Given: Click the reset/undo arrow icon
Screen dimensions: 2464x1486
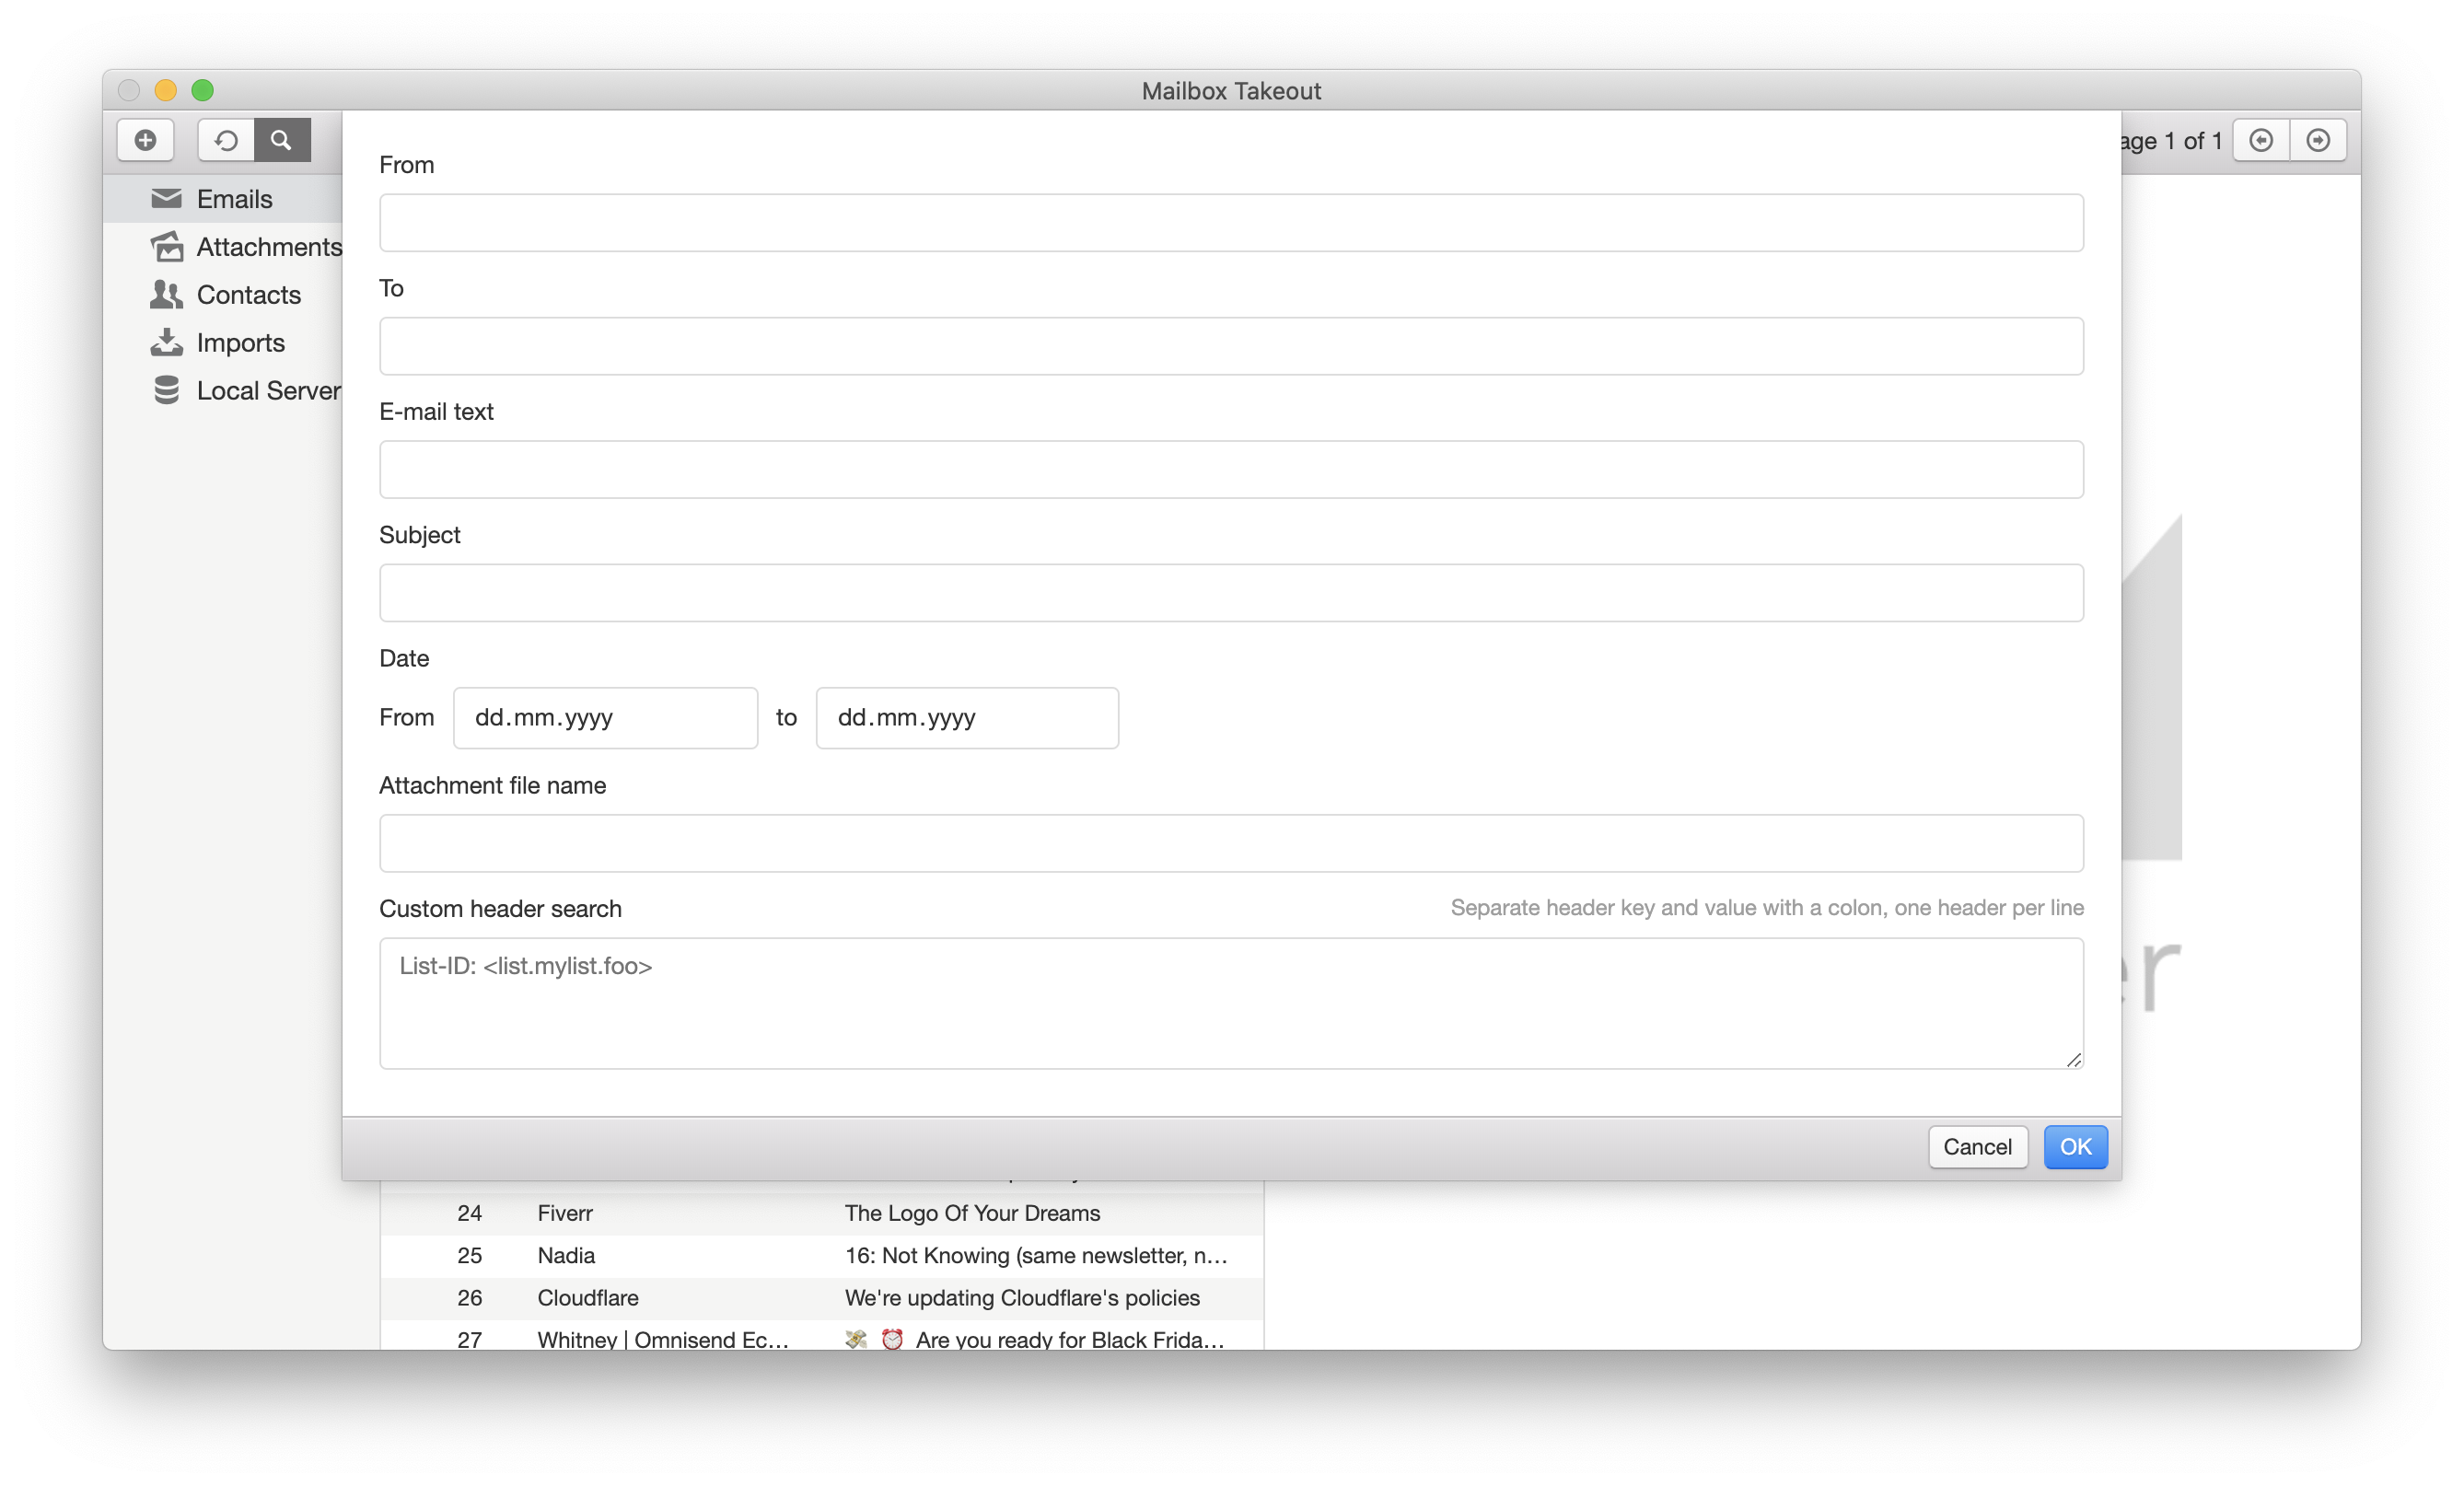Looking at the screenshot, I should click(225, 140).
